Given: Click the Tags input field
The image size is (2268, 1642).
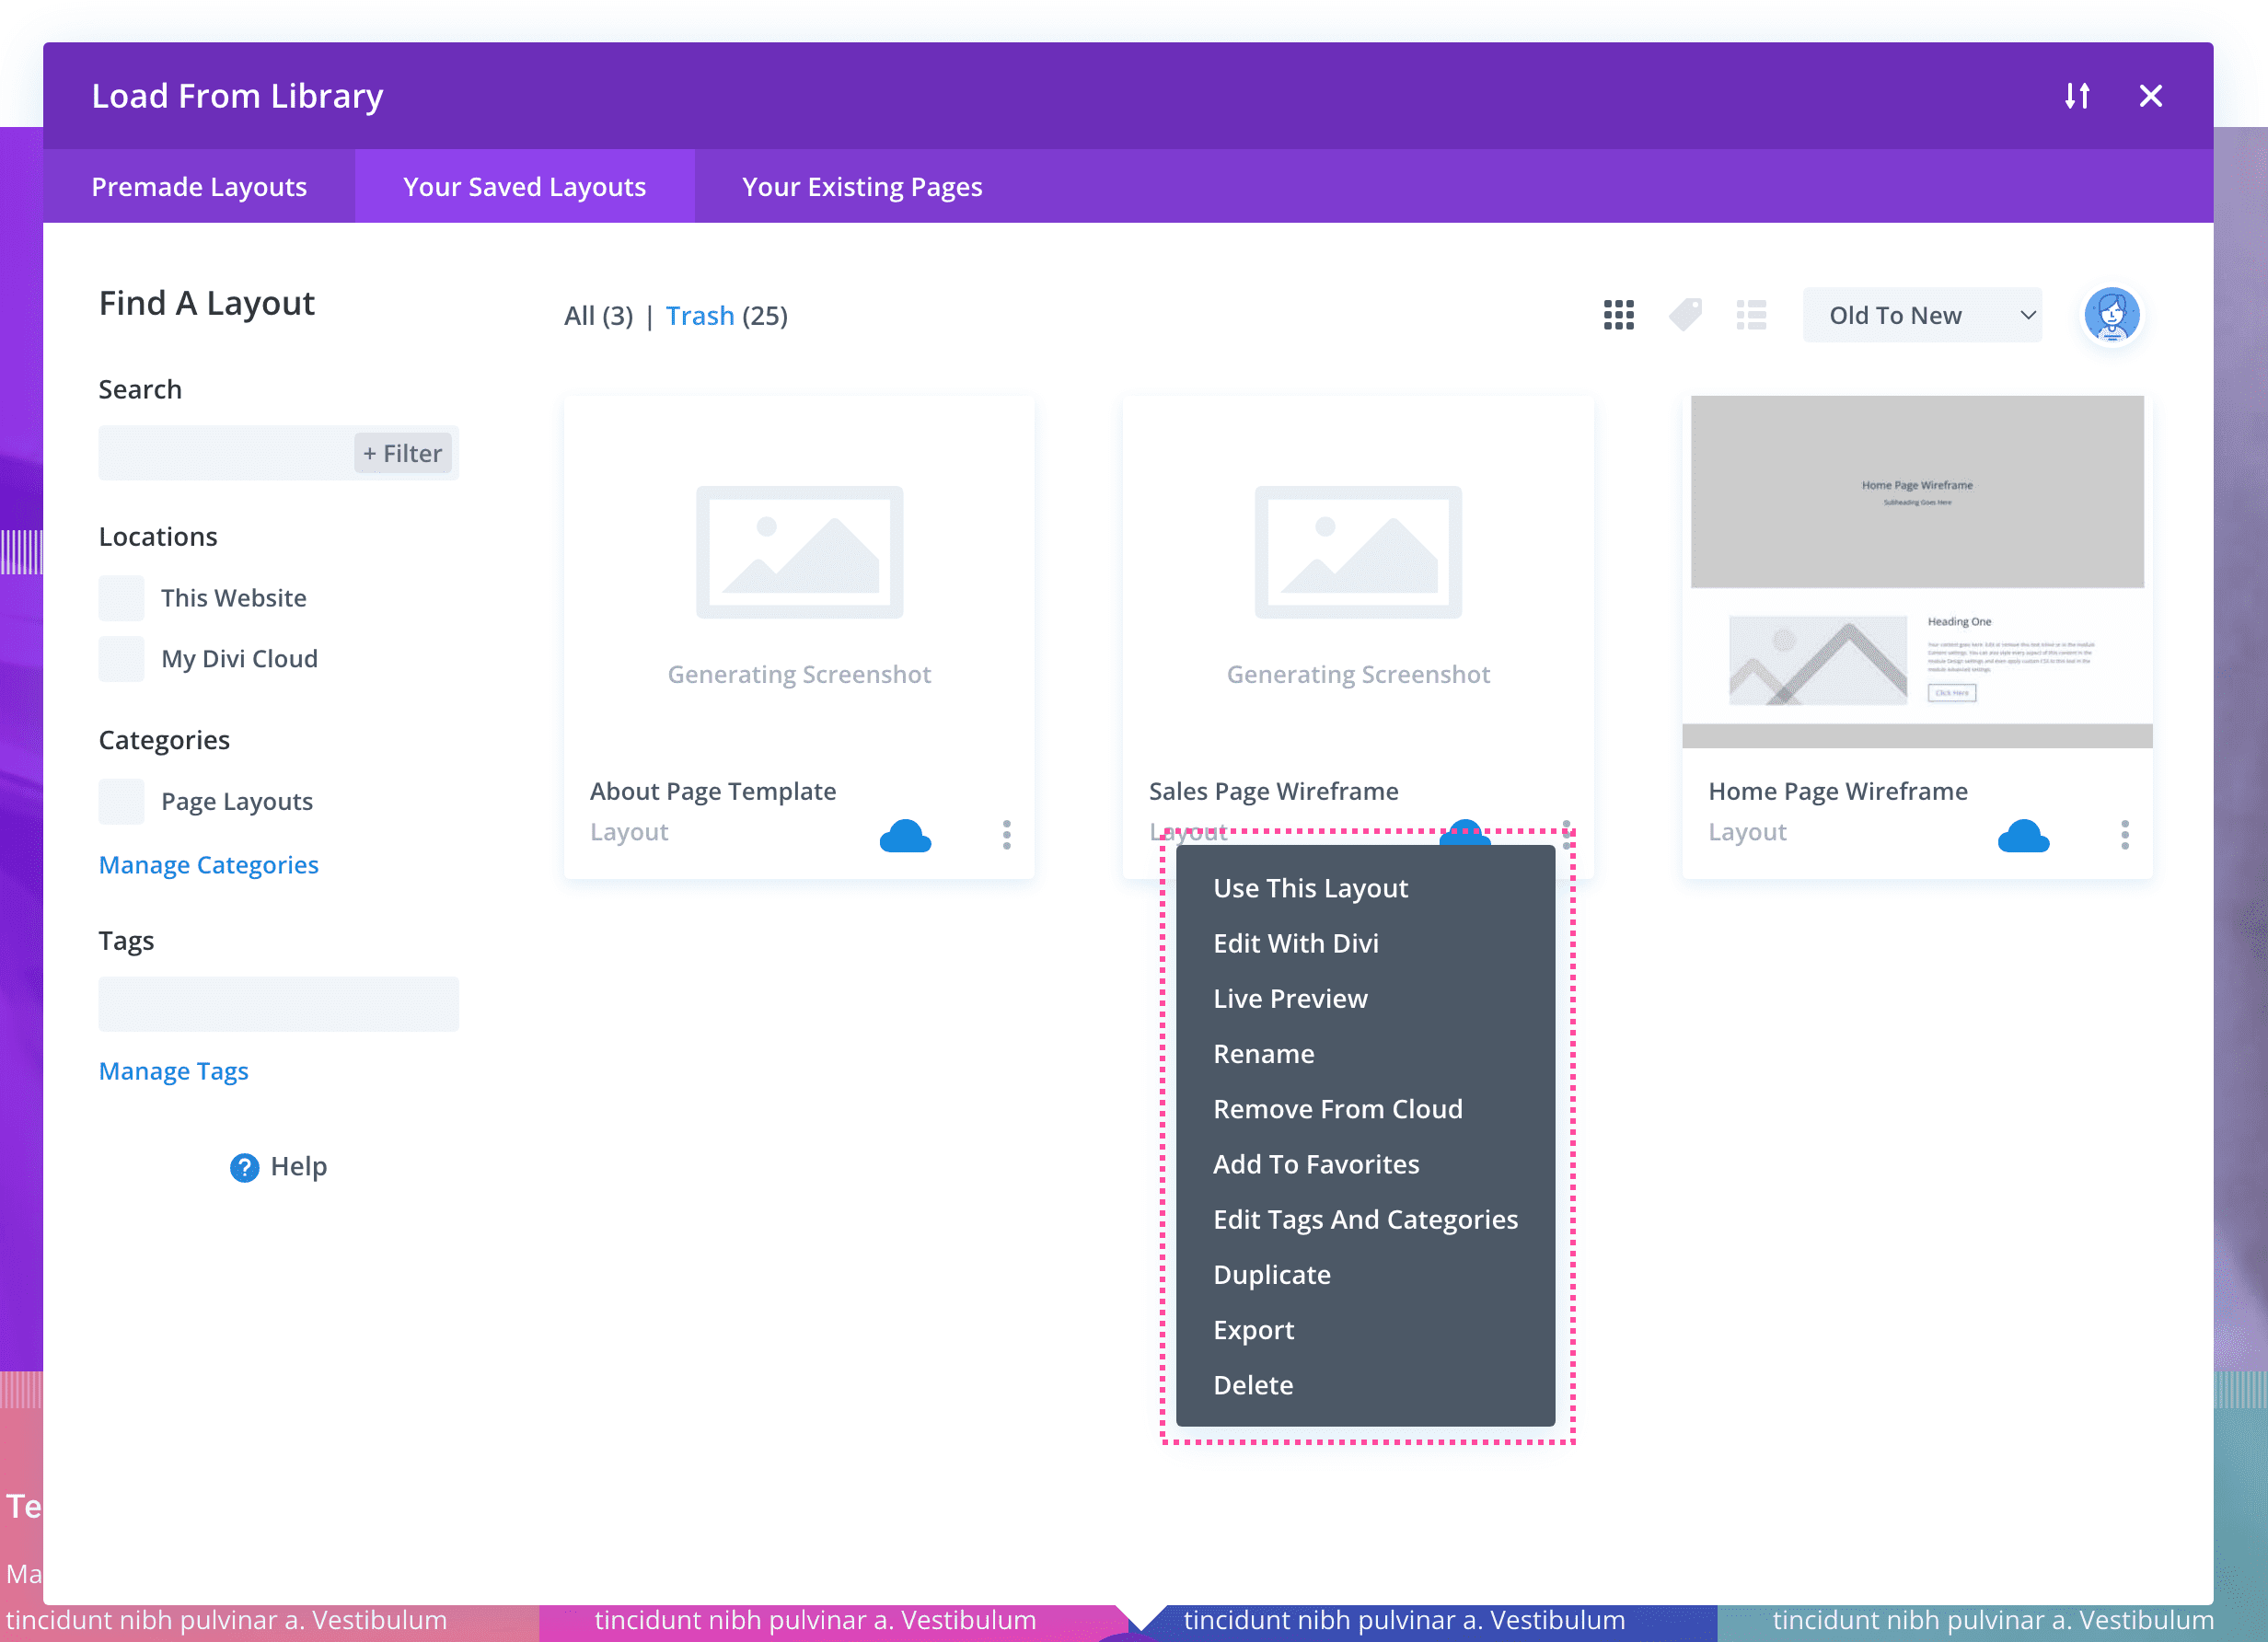Looking at the screenshot, I should (x=278, y=1004).
